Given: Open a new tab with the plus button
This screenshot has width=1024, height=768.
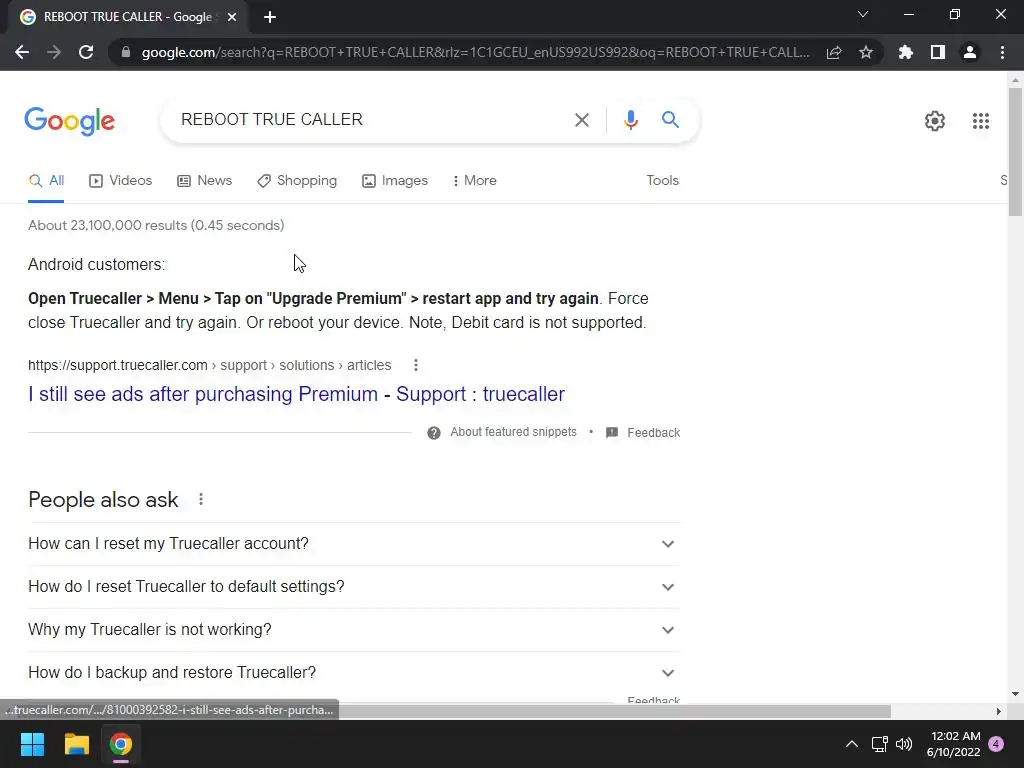Looking at the screenshot, I should 270,17.
